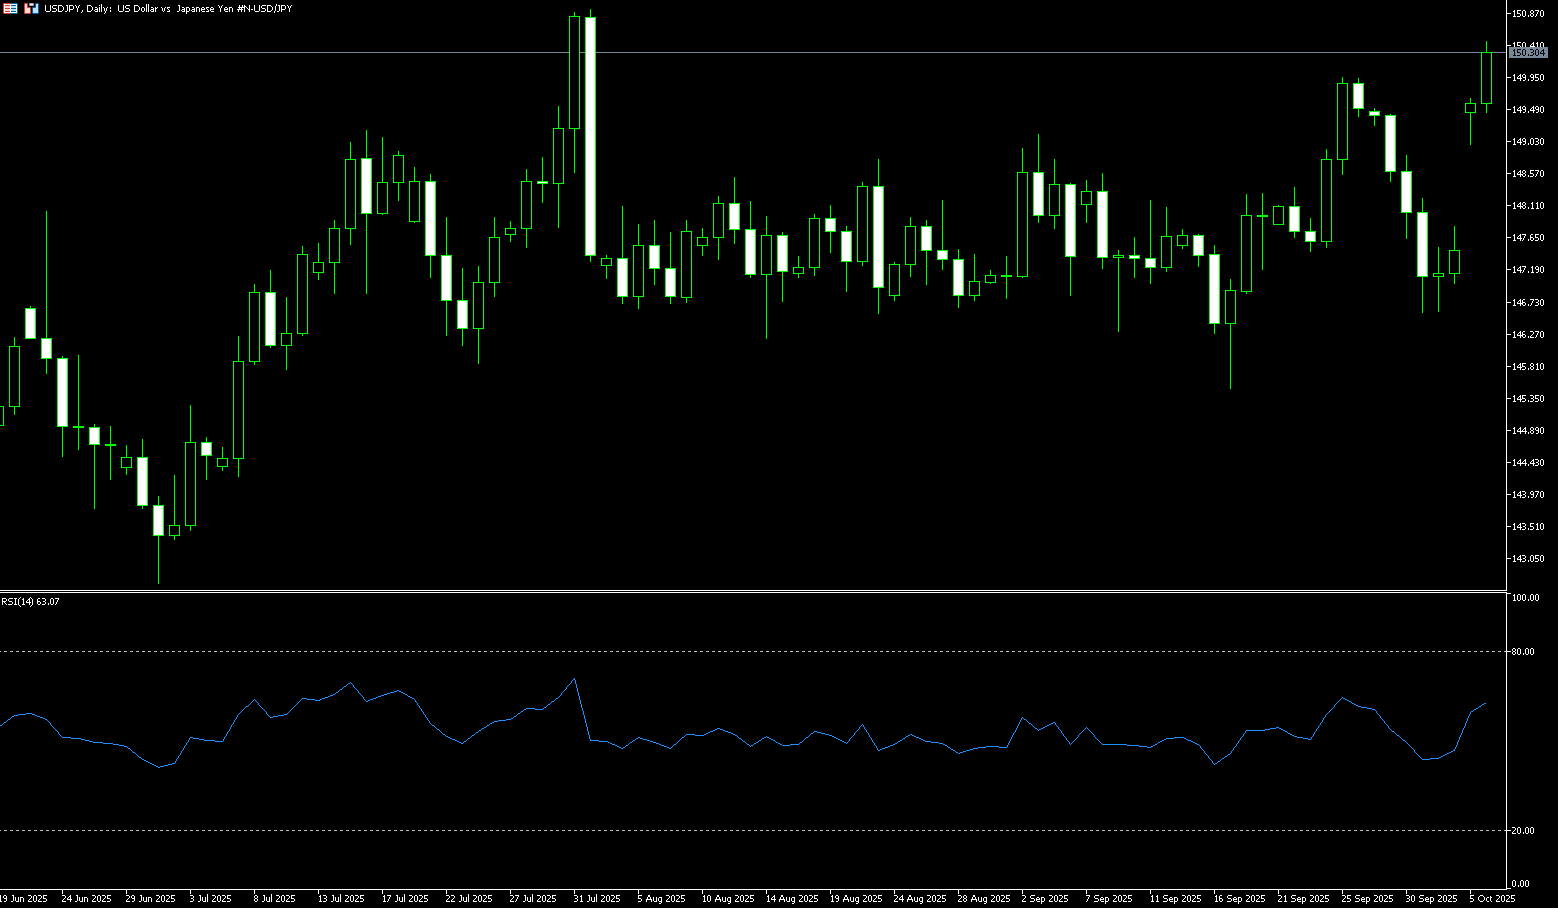The height and width of the screenshot is (908, 1558).
Task: Click the 100.00 label on RSI scale
Action: pyautogui.click(x=1525, y=598)
